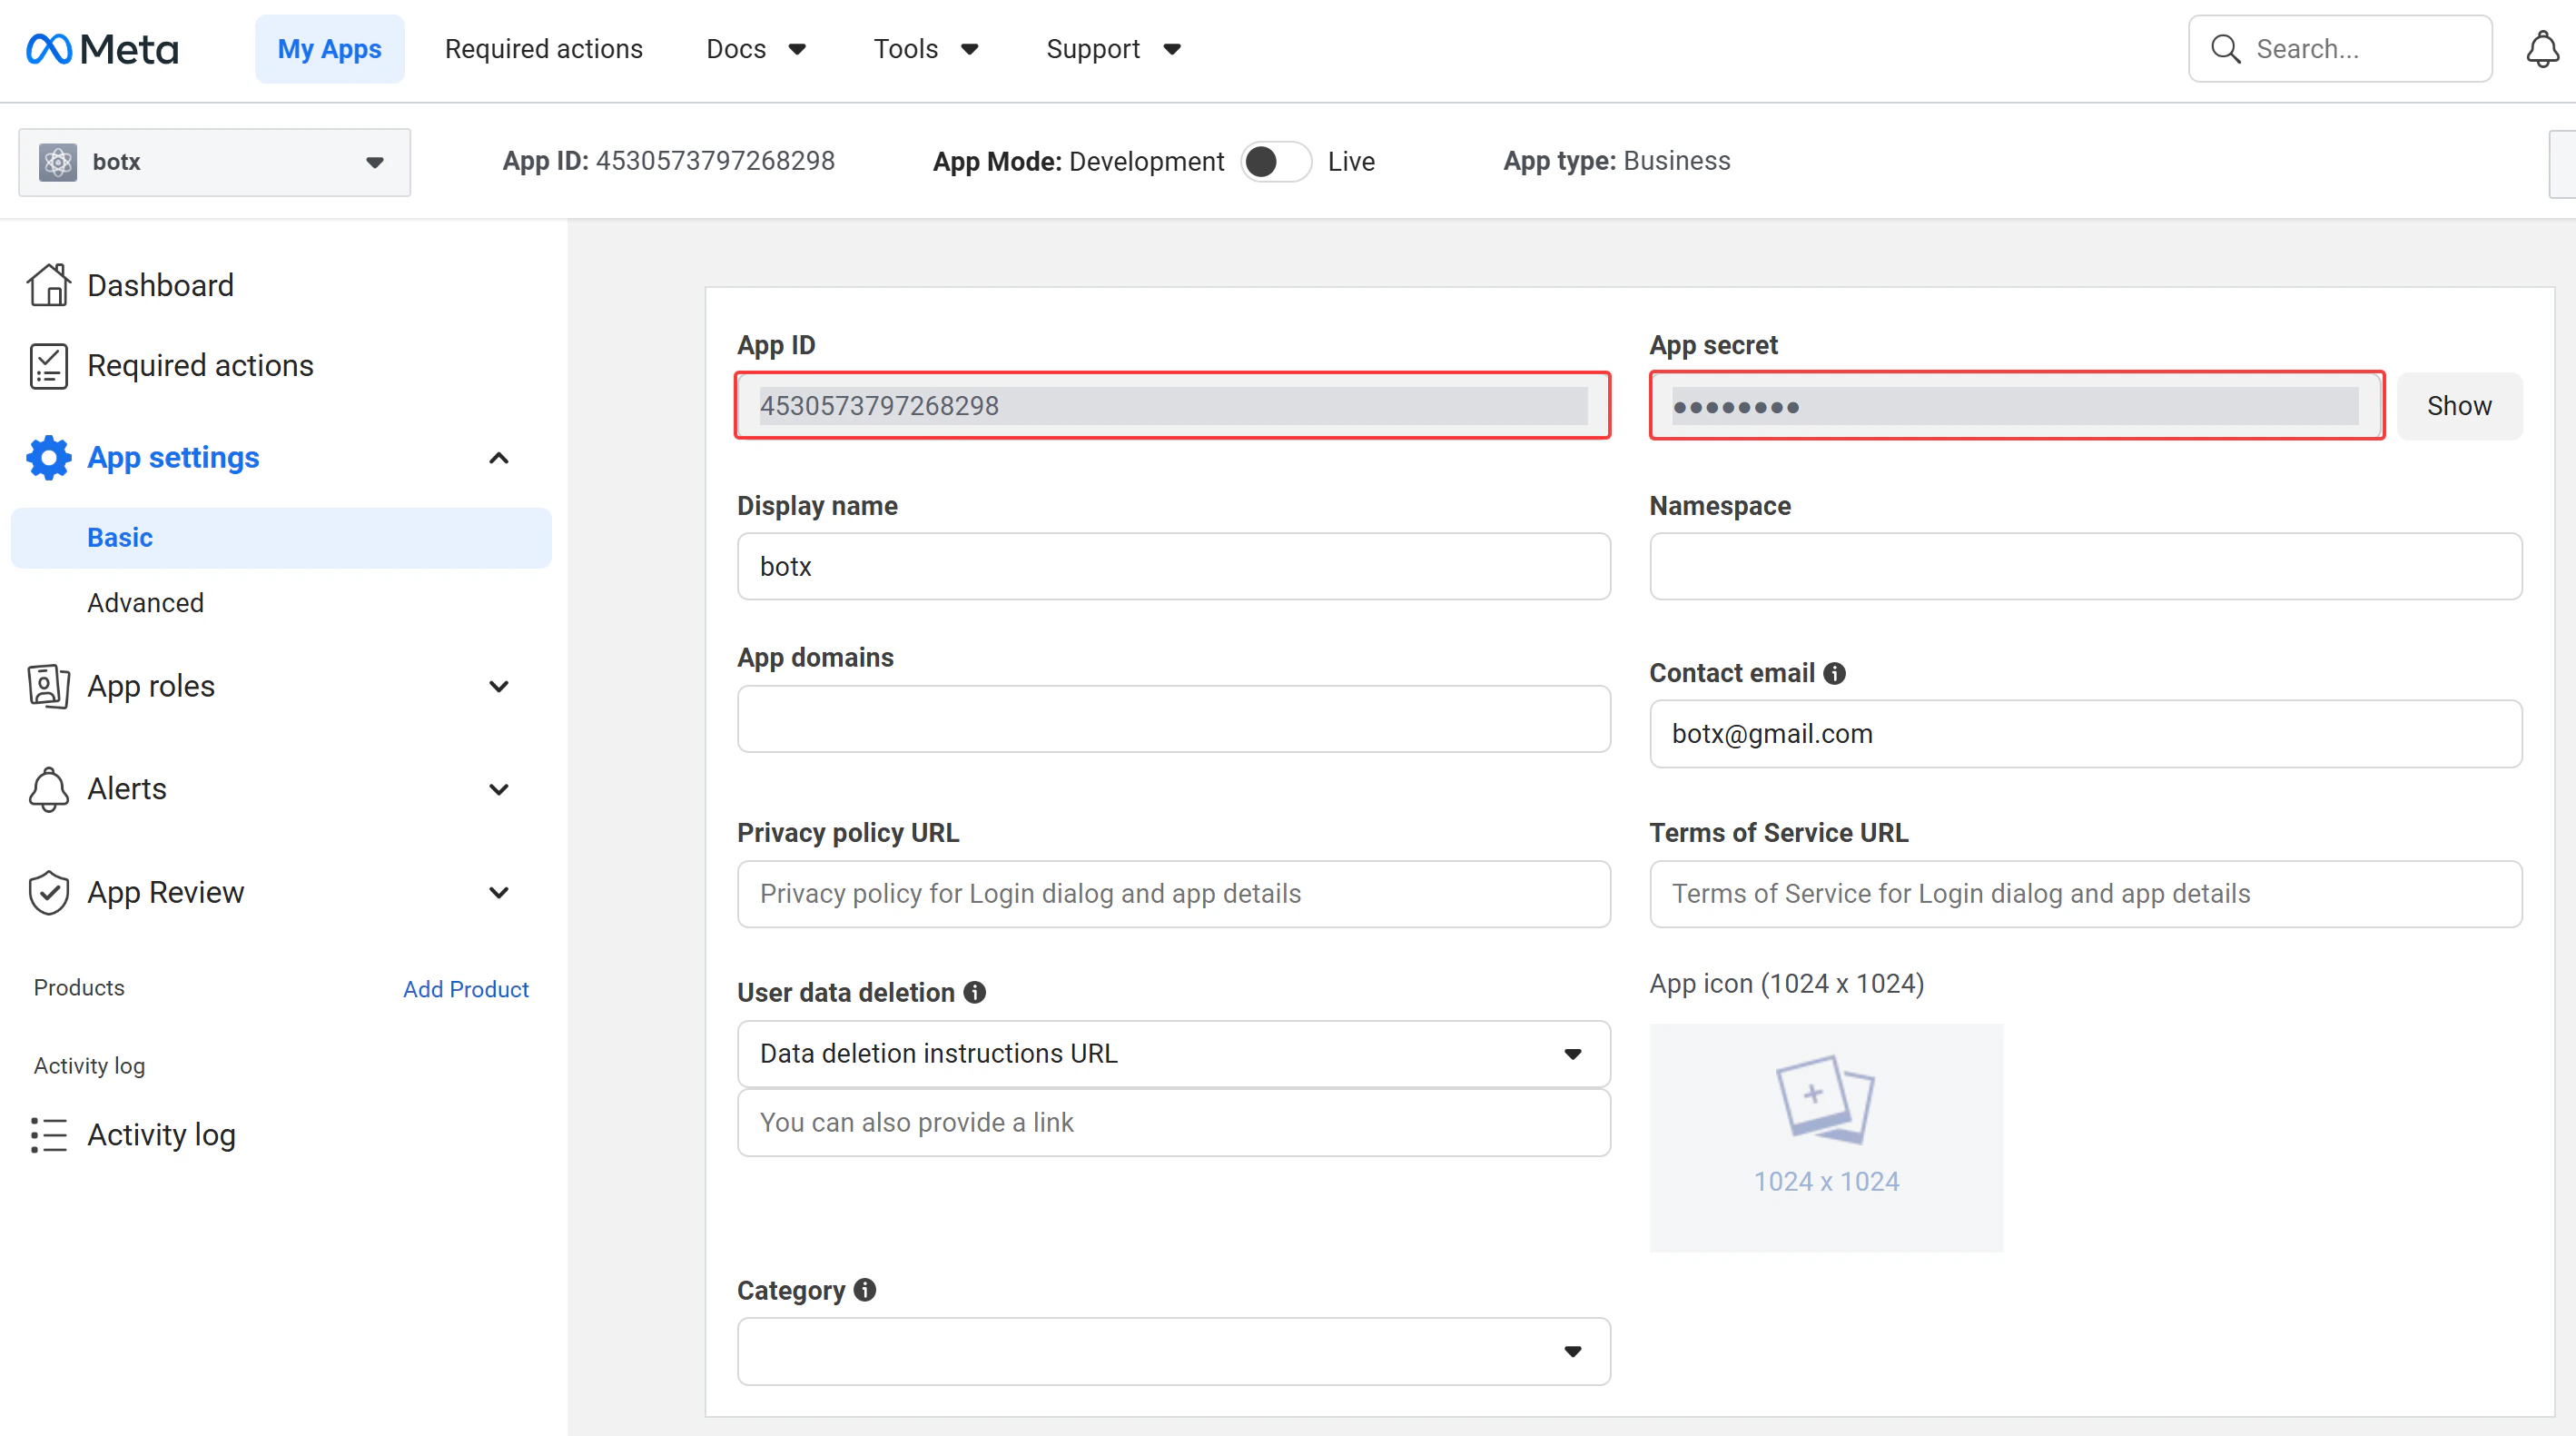Click the Privacy policy URL field
The width and height of the screenshot is (2576, 1436).
[1173, 894]
